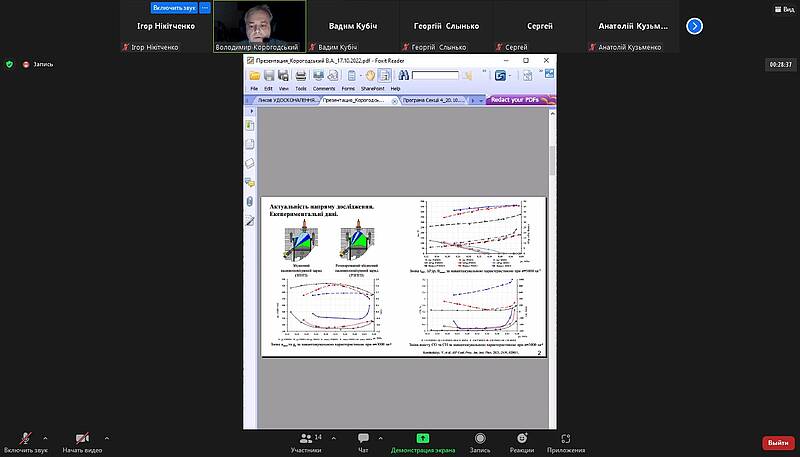Click the blue Включить звук button on tile
Screen dimensions: 800x457
tap(174, 7)
